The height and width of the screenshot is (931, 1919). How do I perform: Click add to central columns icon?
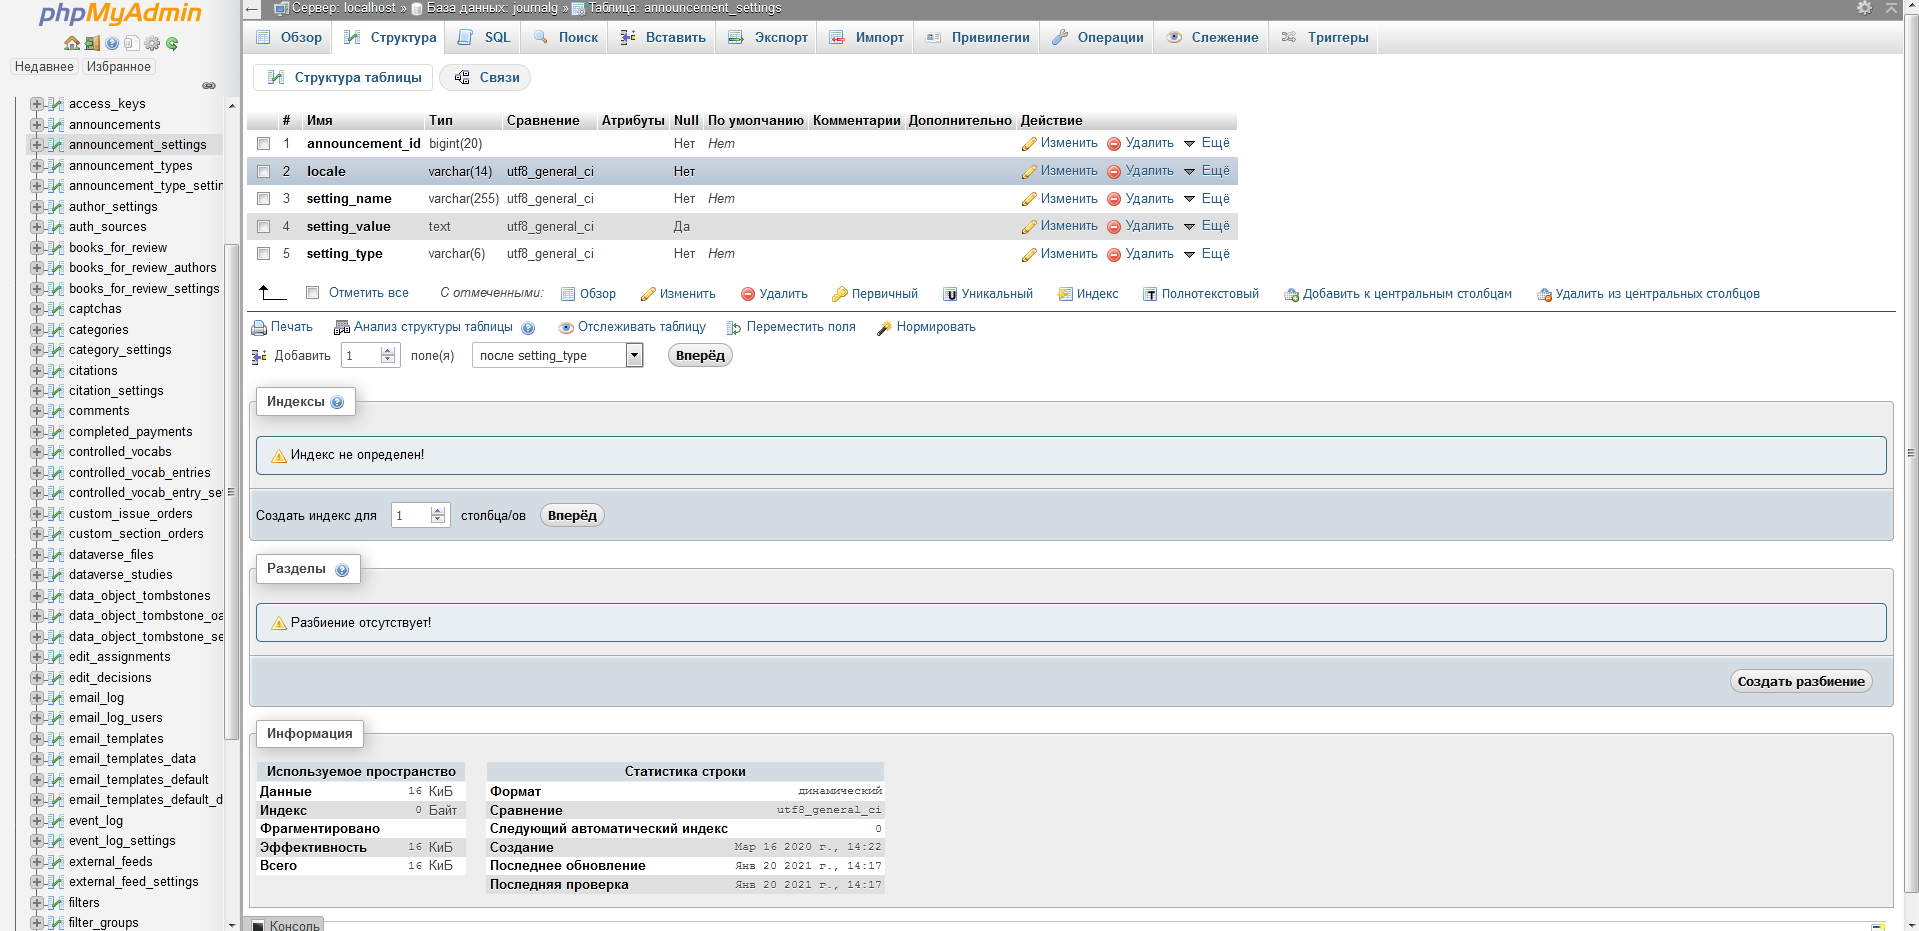1291,294
